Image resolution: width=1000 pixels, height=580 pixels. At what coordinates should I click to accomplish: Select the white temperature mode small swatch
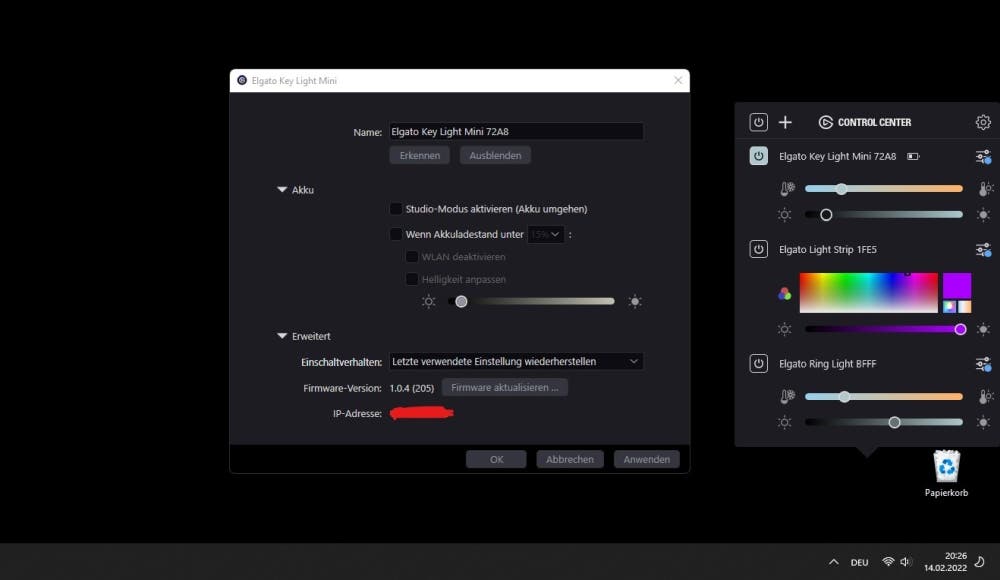pos(964,306)
